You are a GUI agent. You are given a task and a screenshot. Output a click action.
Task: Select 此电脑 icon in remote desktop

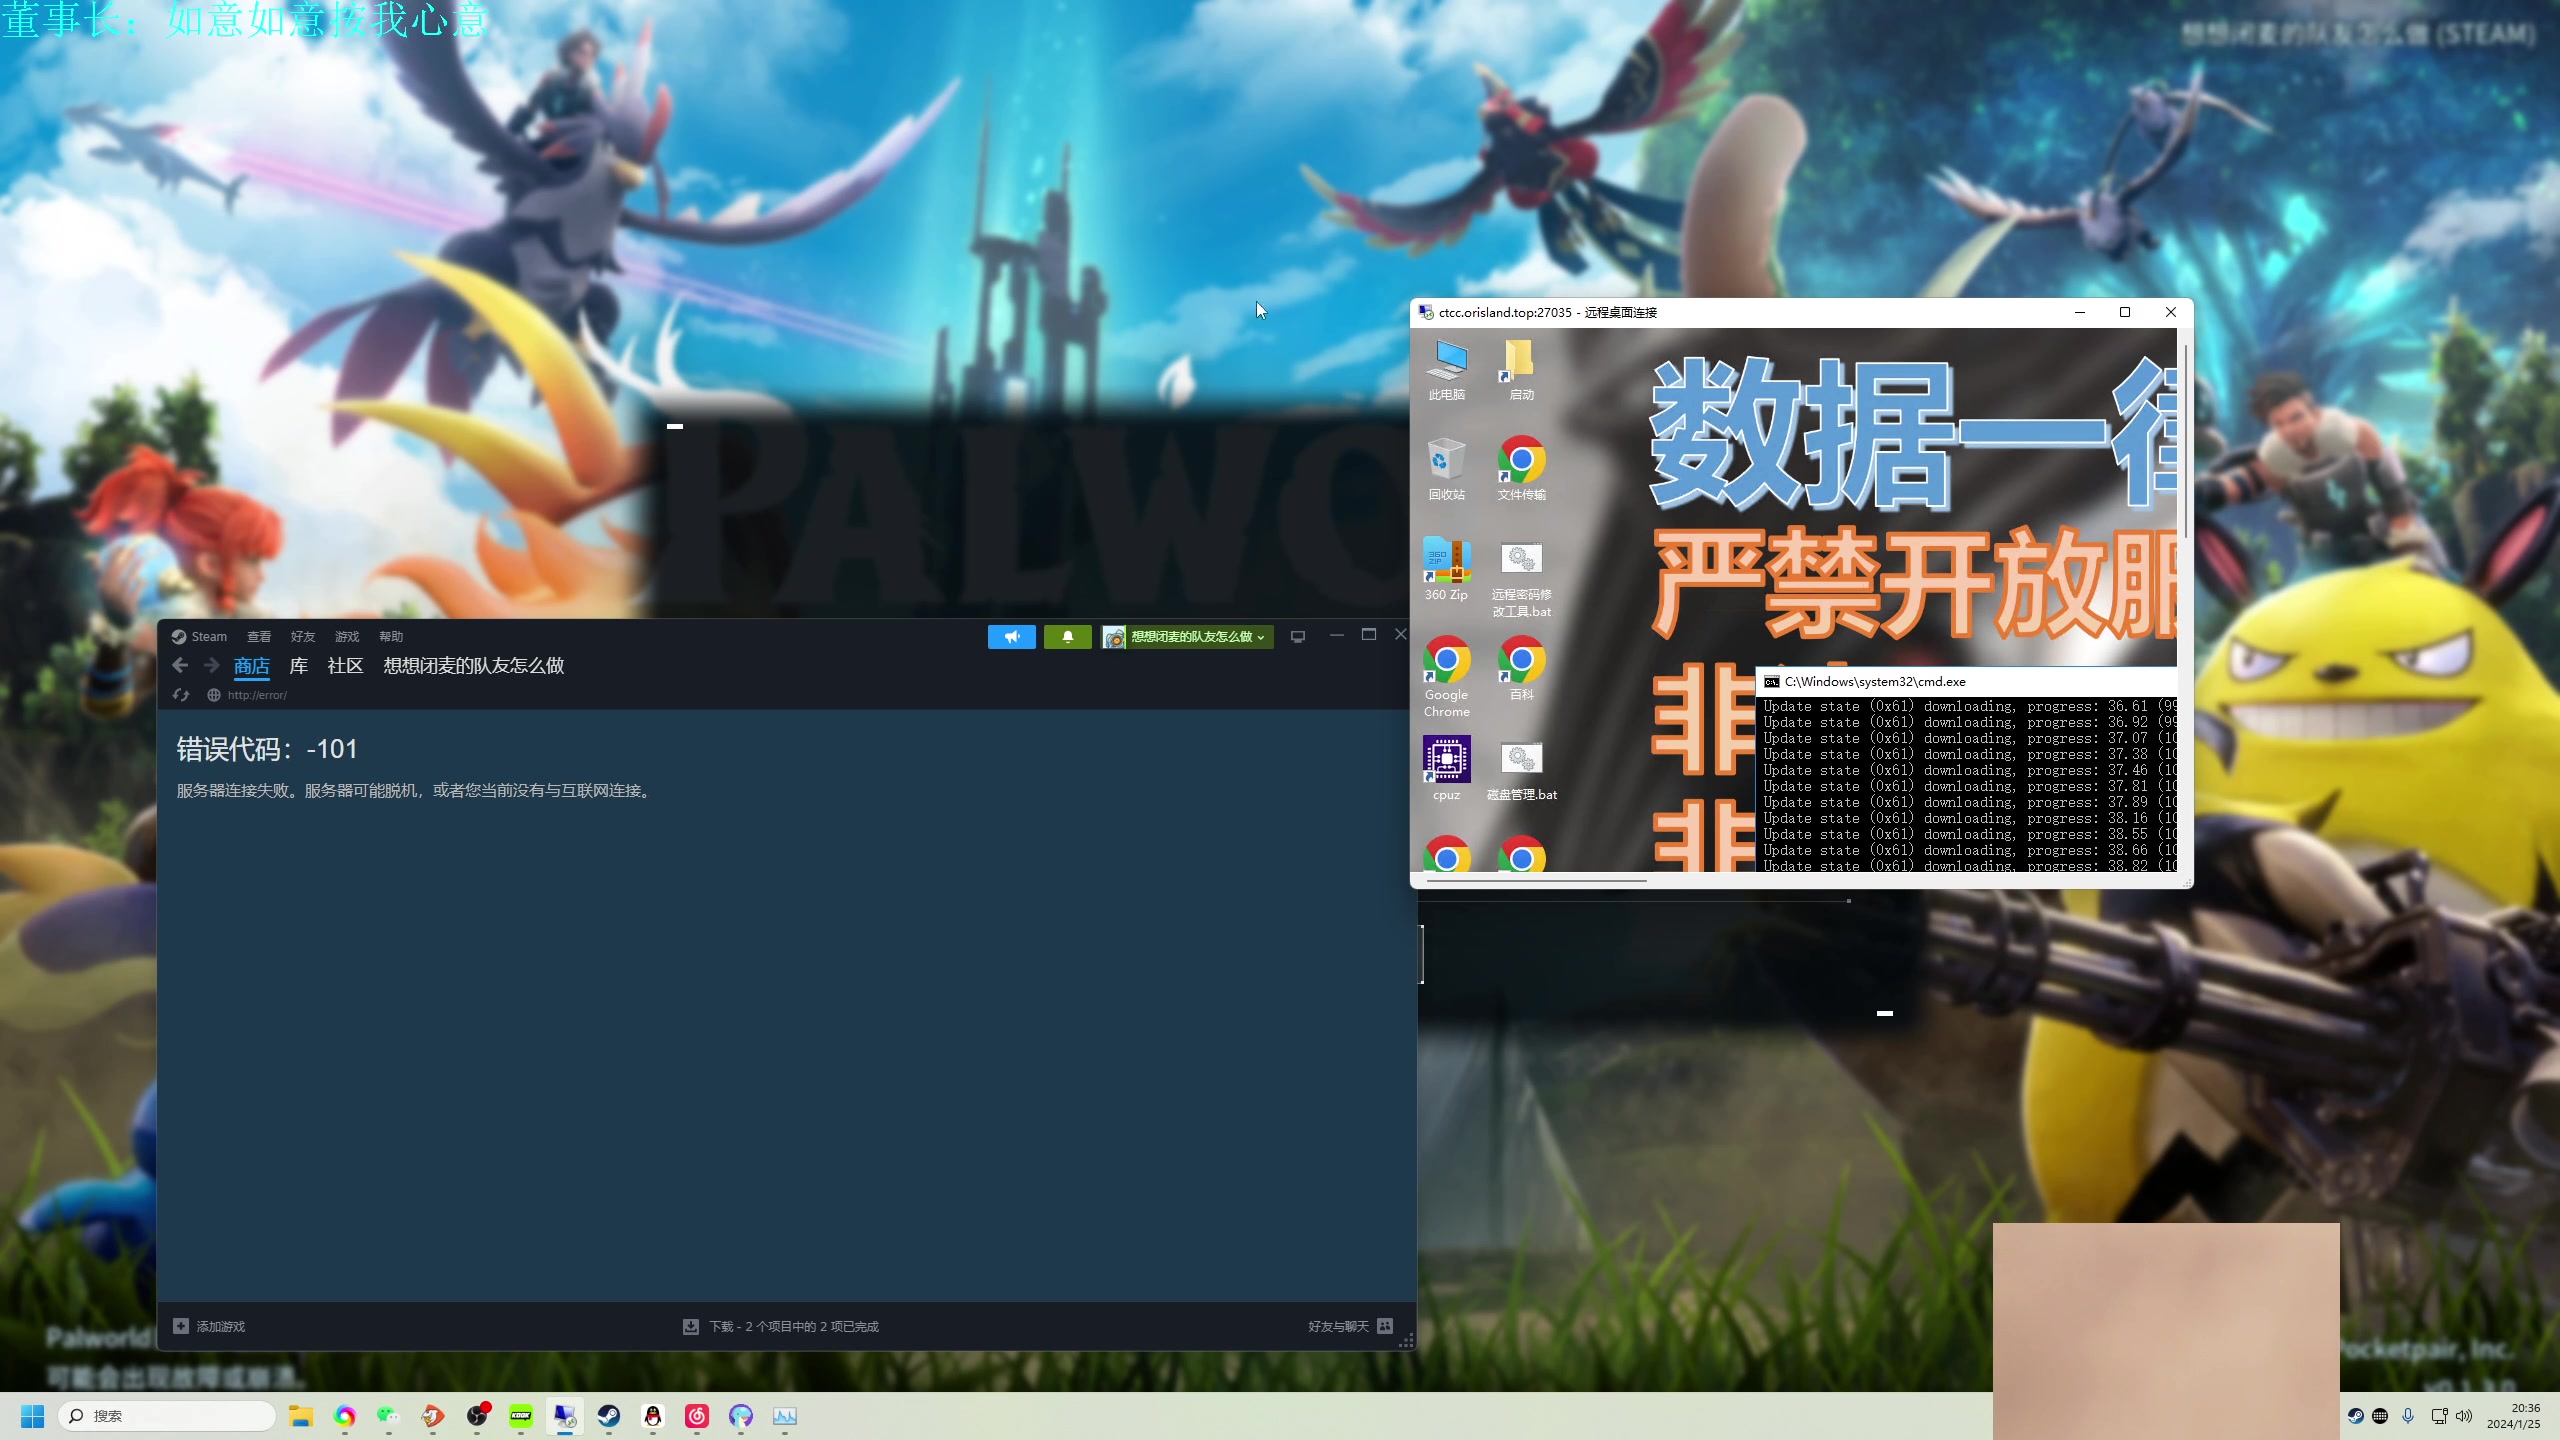tap(1447, 370)
